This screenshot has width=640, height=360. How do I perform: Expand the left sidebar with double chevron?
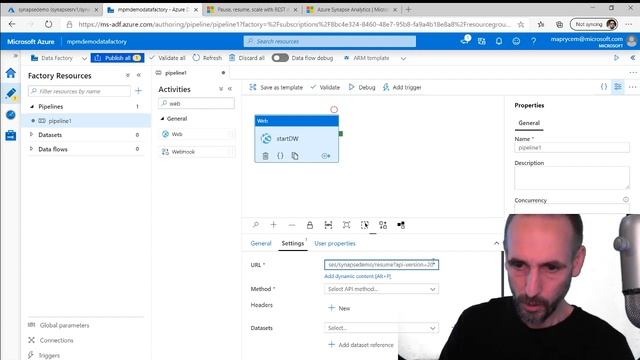(x=16, y=56)
